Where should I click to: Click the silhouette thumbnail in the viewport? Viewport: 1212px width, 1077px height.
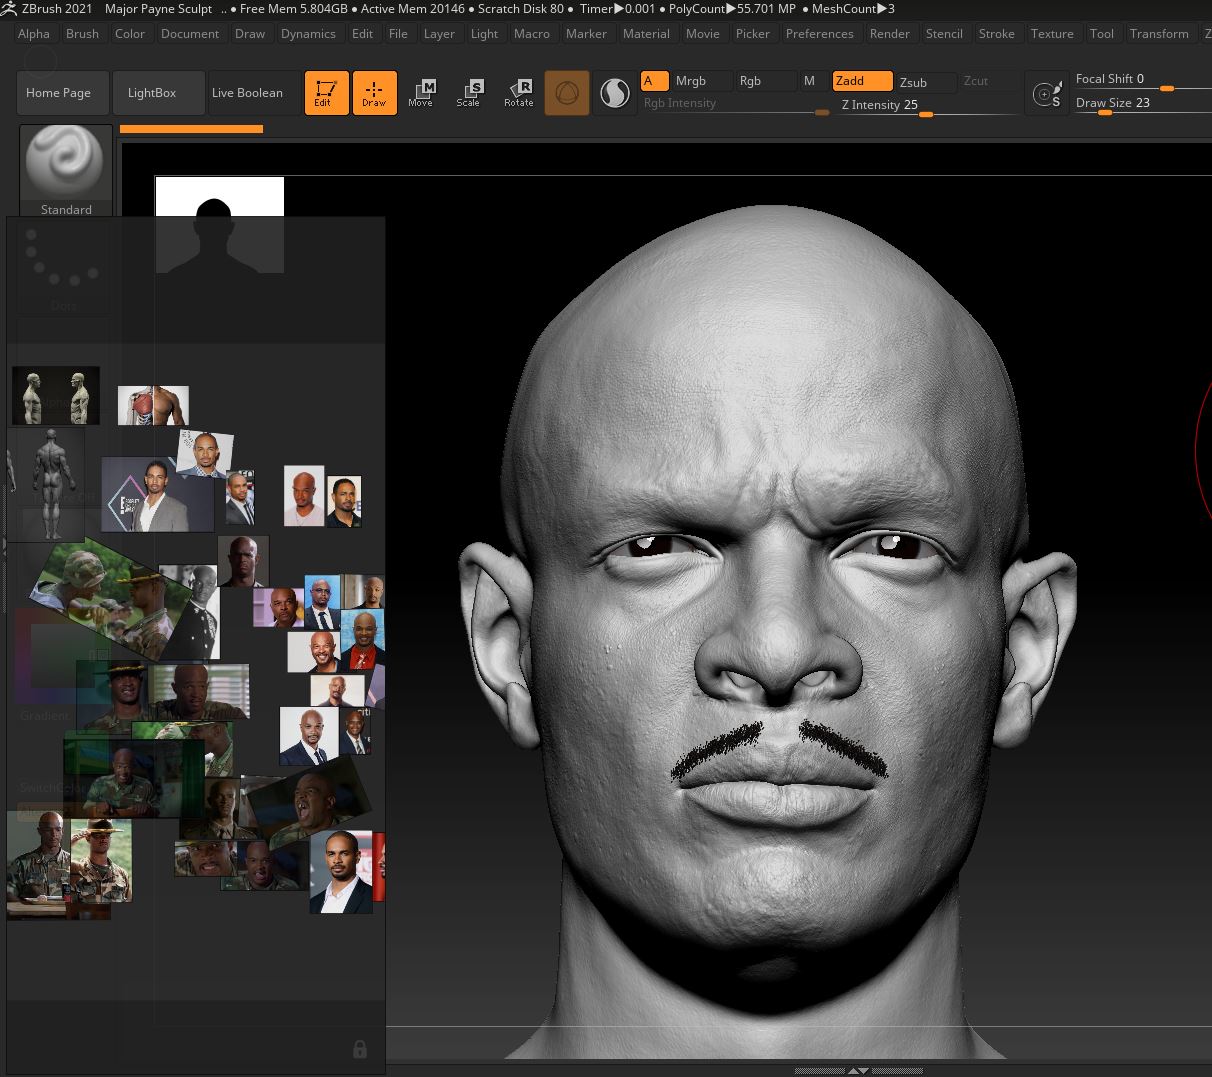(x=219, y=225)
